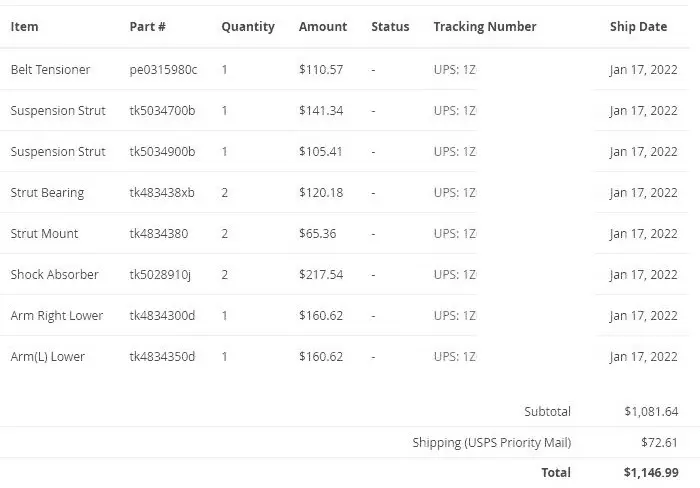Viewport: 700px width, 488px height.
Task: Click the Tracking Number column header
Action: 485,27
